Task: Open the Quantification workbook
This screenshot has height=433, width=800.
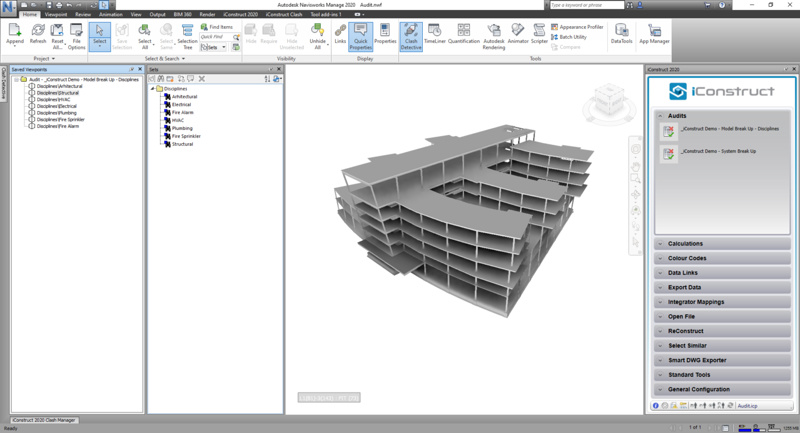Action: (x=464, y=35)
